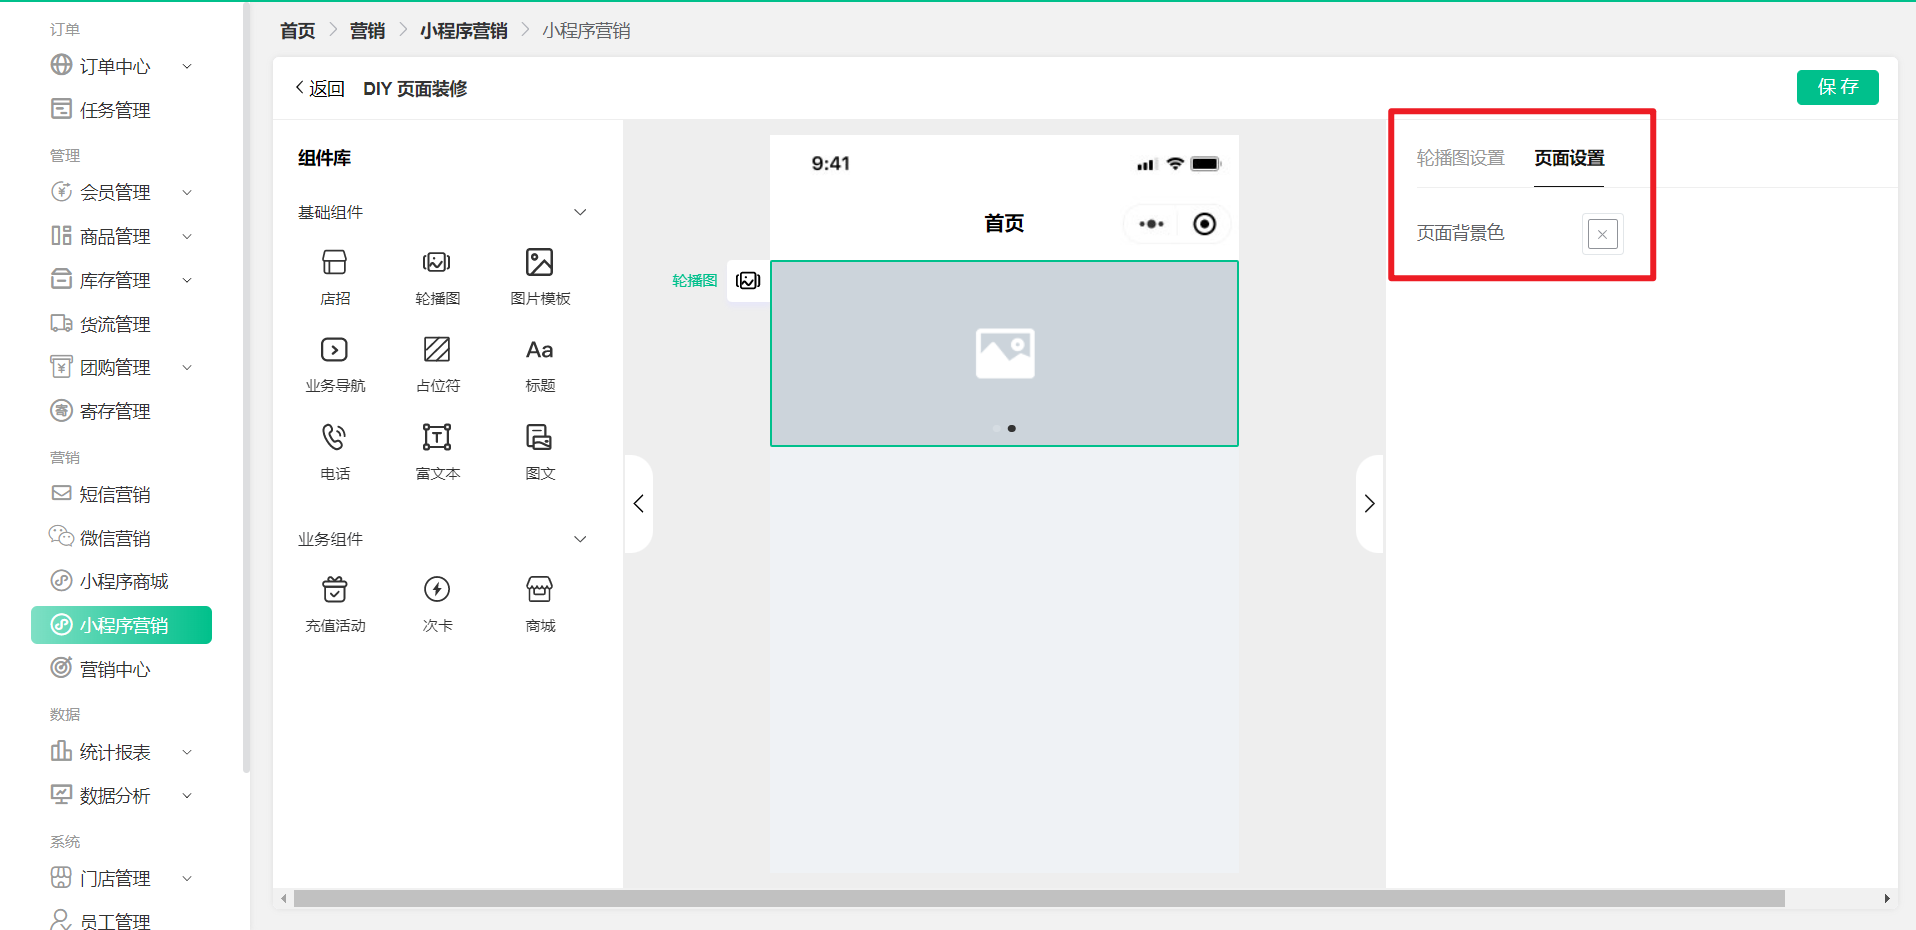The image size is (1916, 930).
Task: Open 员工管理 in the sidebar
Action: point(115,920)
